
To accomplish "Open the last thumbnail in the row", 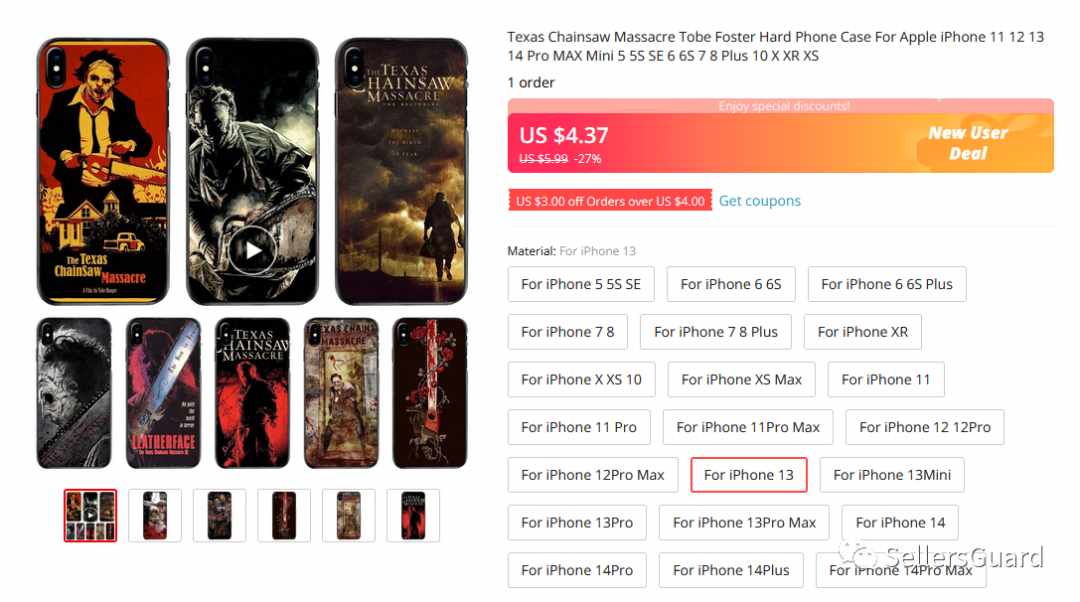I will click(x=413, y=515).
